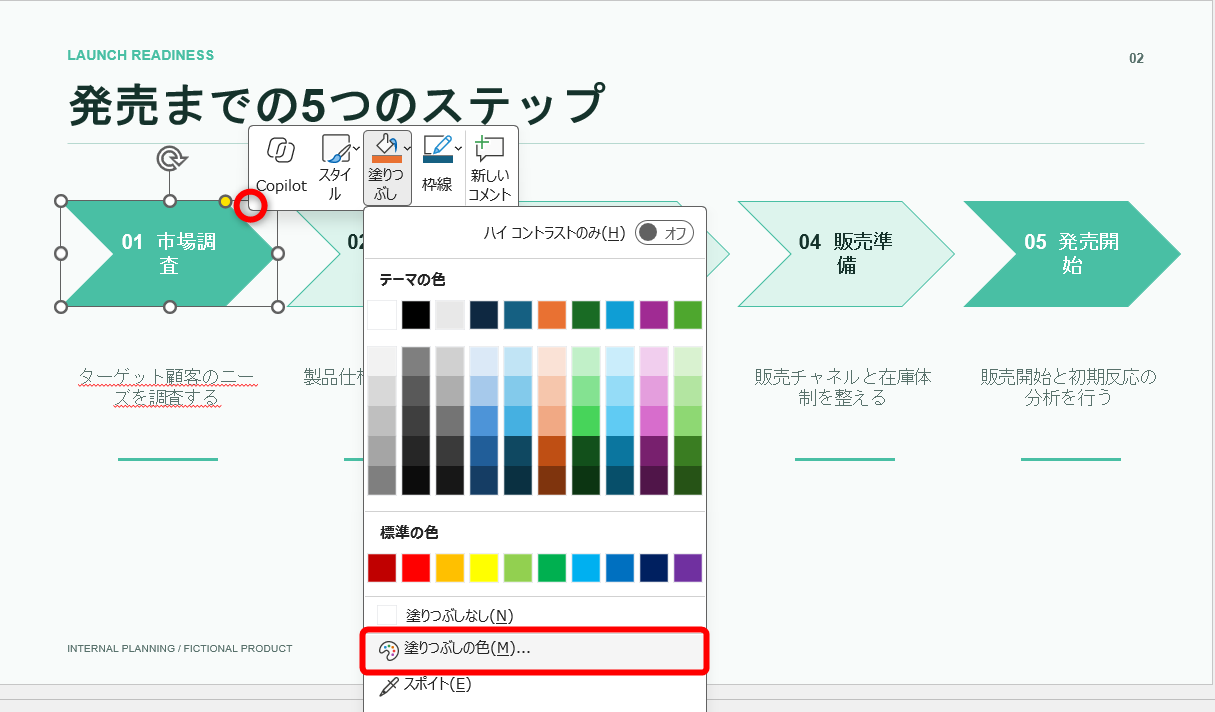Pick black in the theme colors top row
This screenshot has height=712, width=1215.
click(416, 315)
